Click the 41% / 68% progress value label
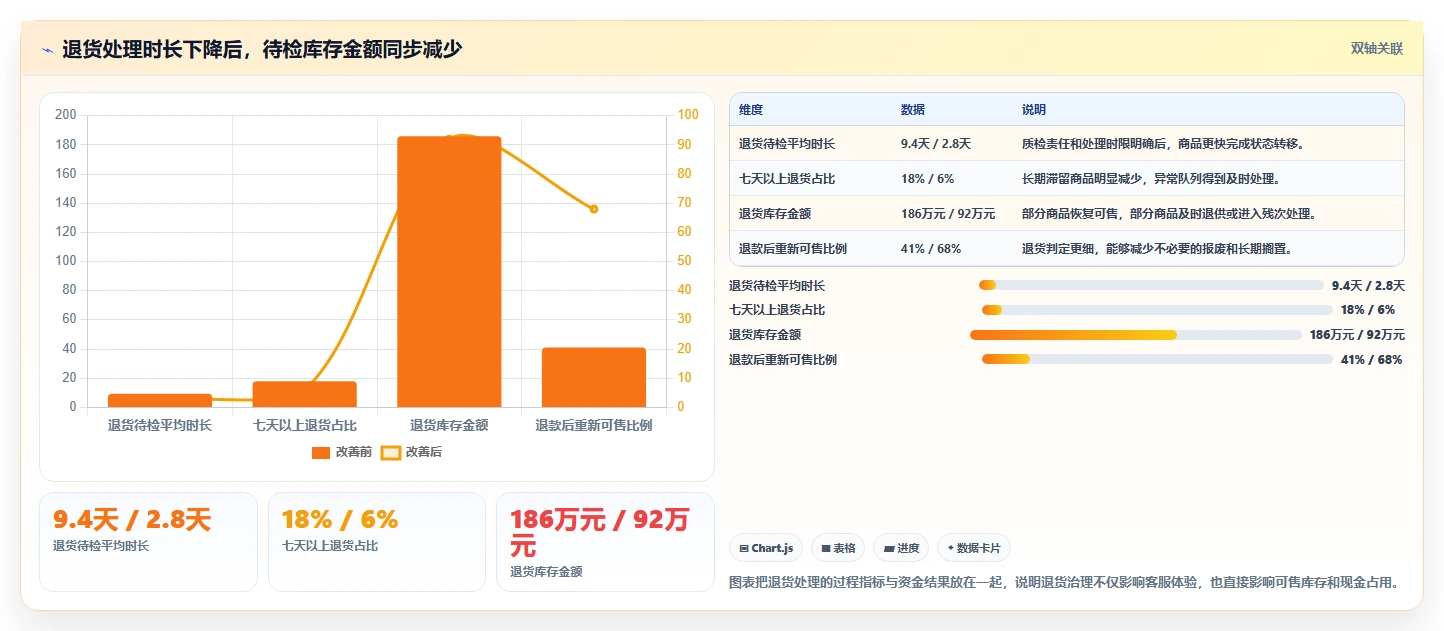Viewport: 1444px width, 631px height. [1371, 360]
